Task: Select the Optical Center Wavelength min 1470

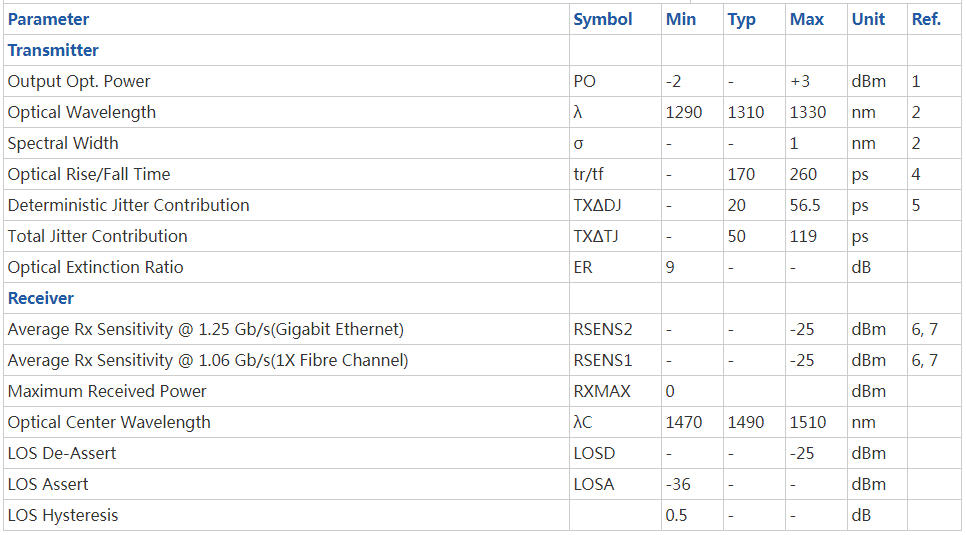Action: click(x=684, y=422)
